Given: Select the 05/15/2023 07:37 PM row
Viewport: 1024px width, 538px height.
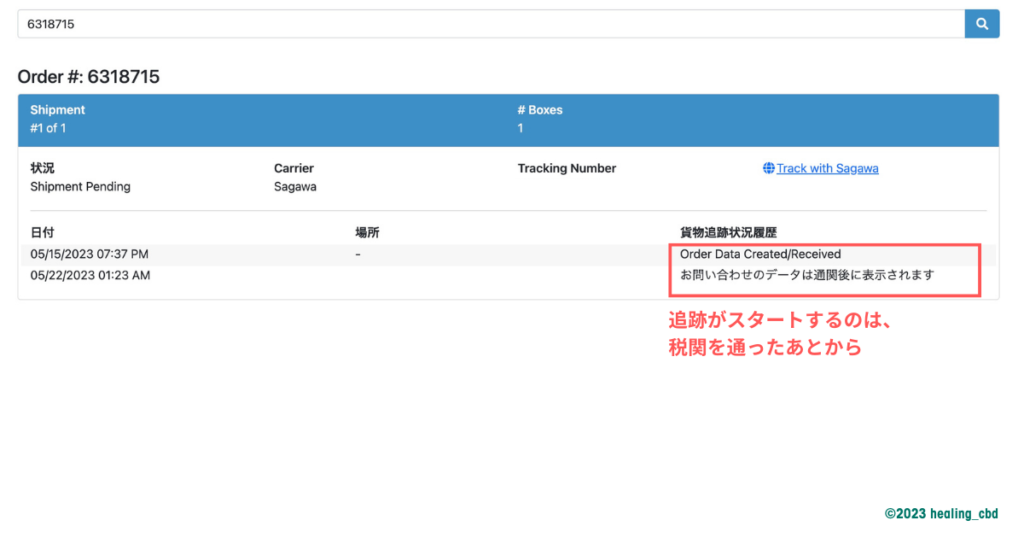Looking at the screenshot, I should click(89, 254).
